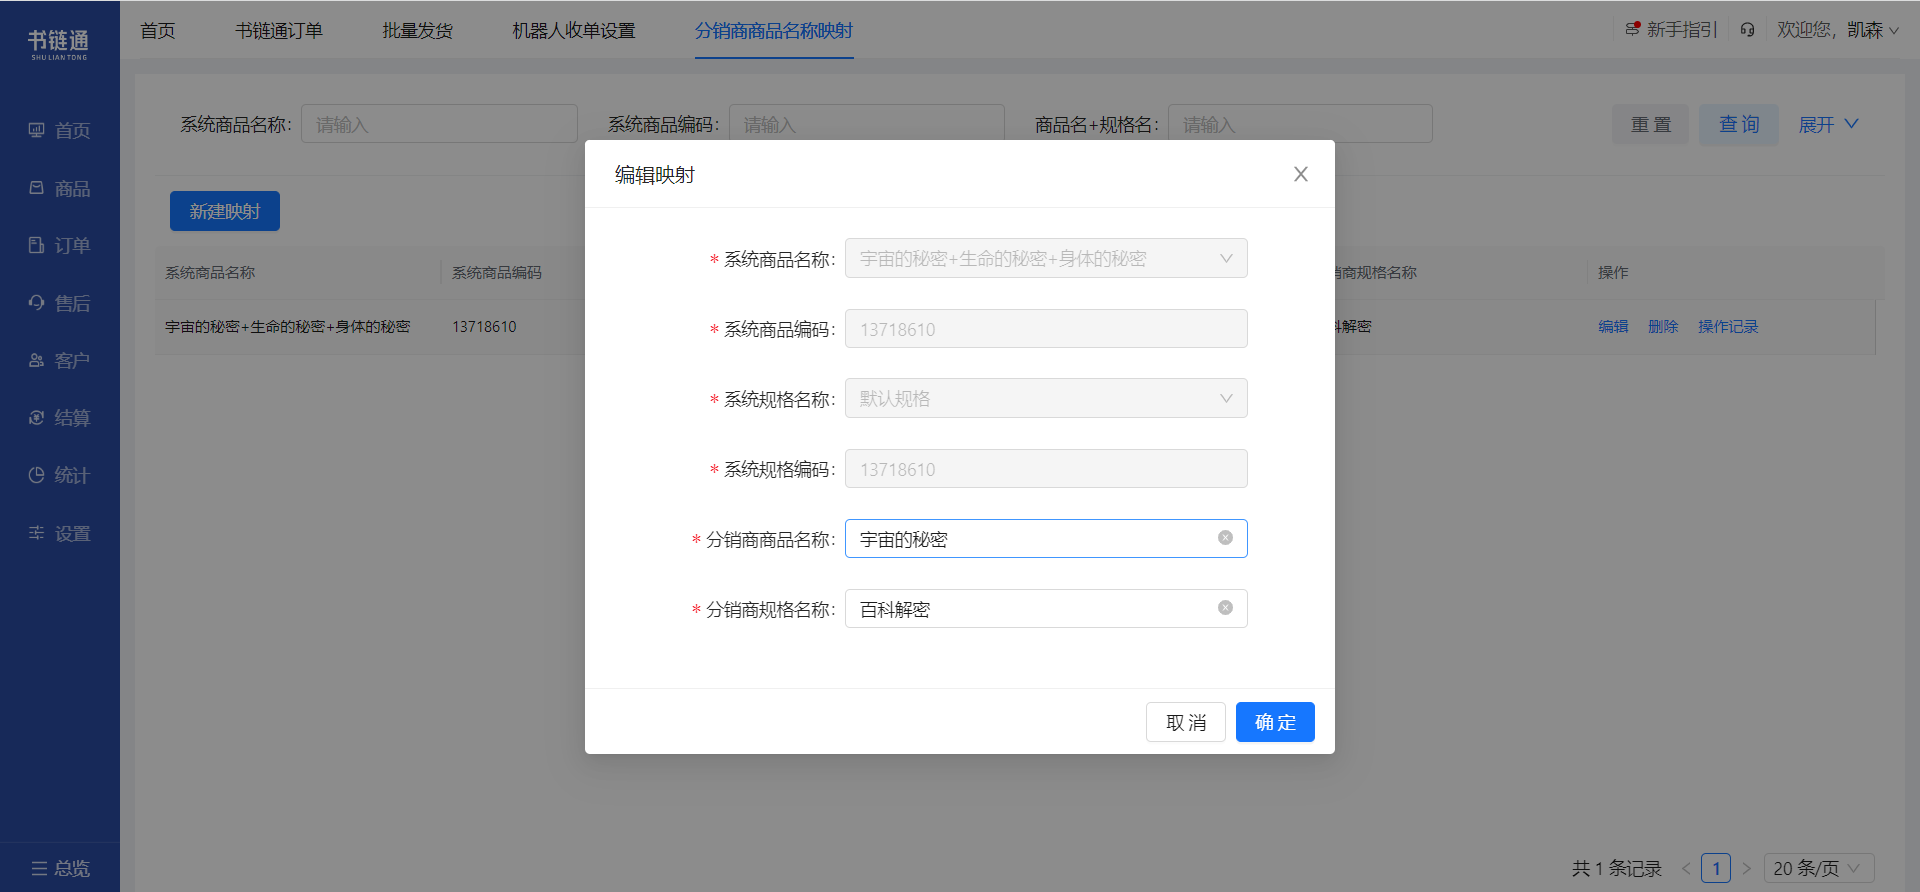Click the 订单 sidebar icon
Screen dimensions: 1920x892
[x=37, y=245]
